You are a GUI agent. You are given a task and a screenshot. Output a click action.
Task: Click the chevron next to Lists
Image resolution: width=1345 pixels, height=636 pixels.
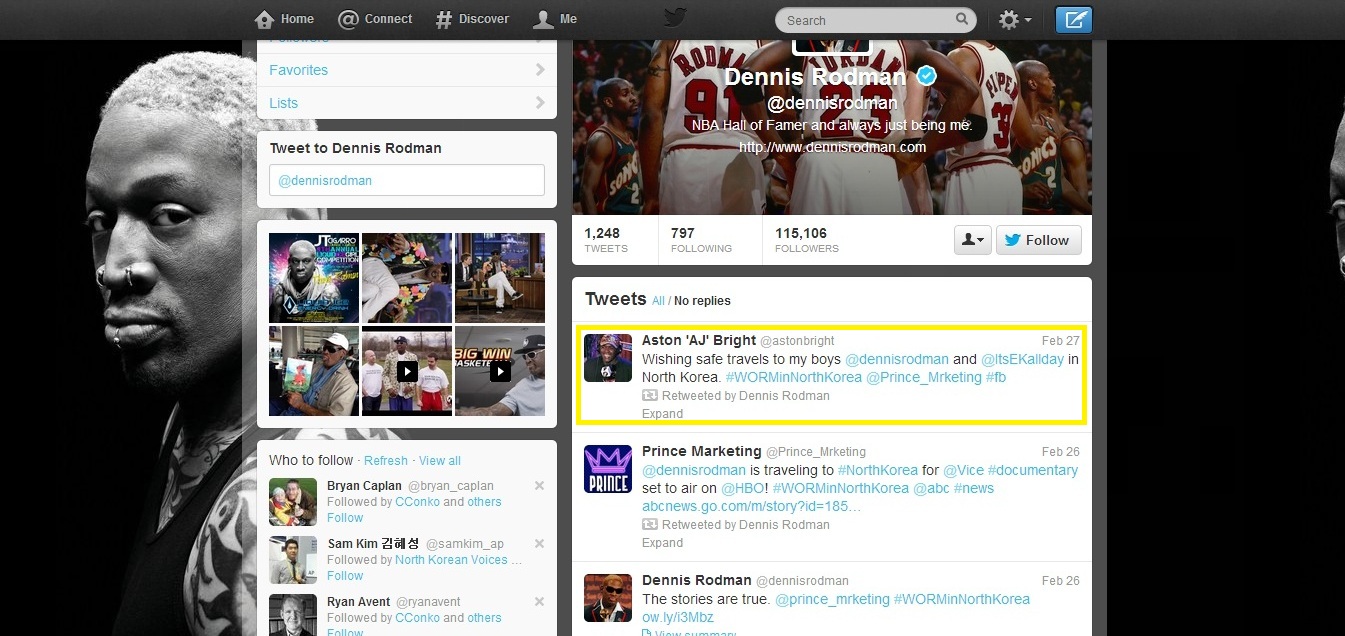[540, 103]
